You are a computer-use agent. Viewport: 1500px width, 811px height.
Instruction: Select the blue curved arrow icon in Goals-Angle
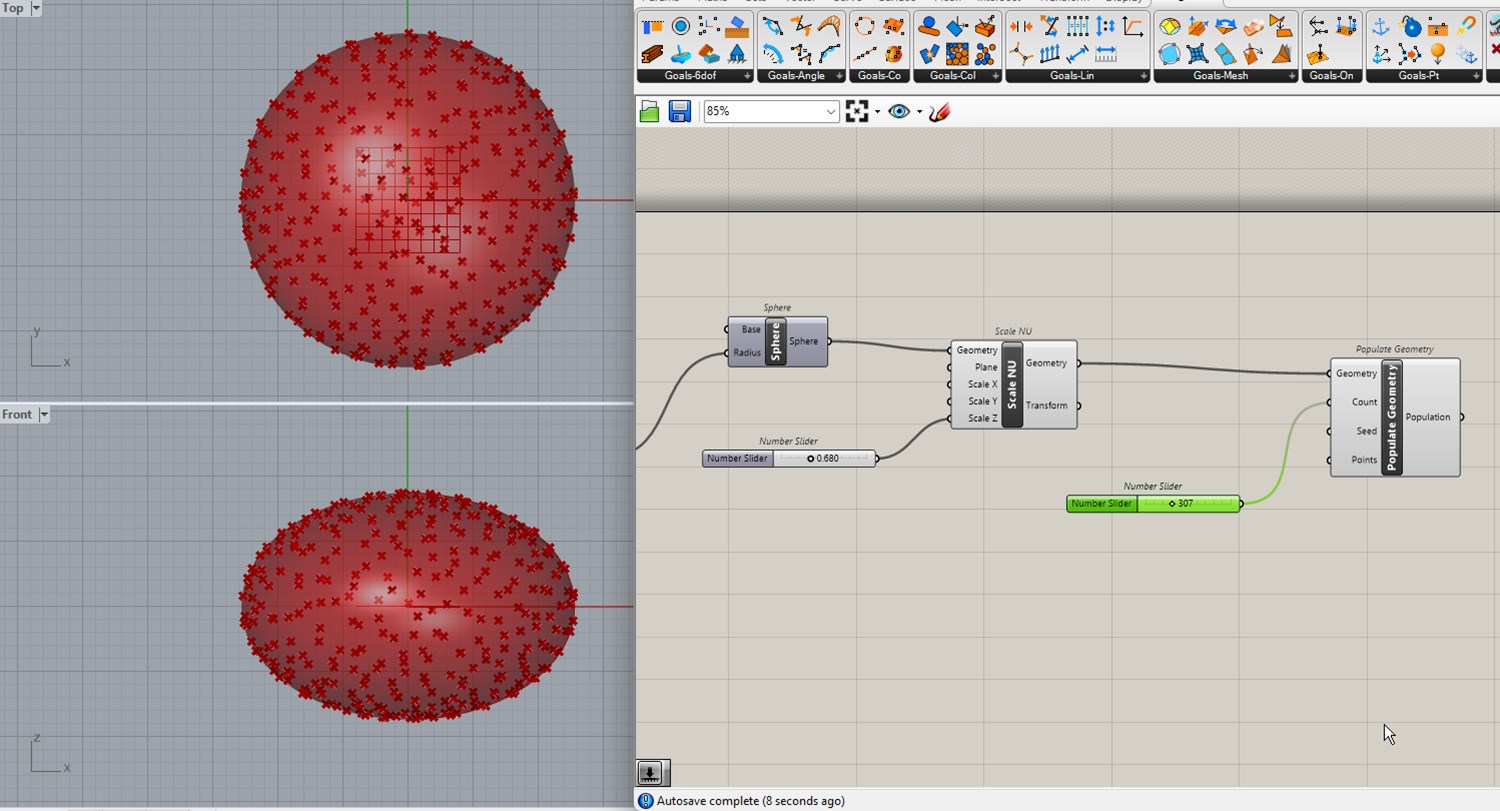click(773, 53)
